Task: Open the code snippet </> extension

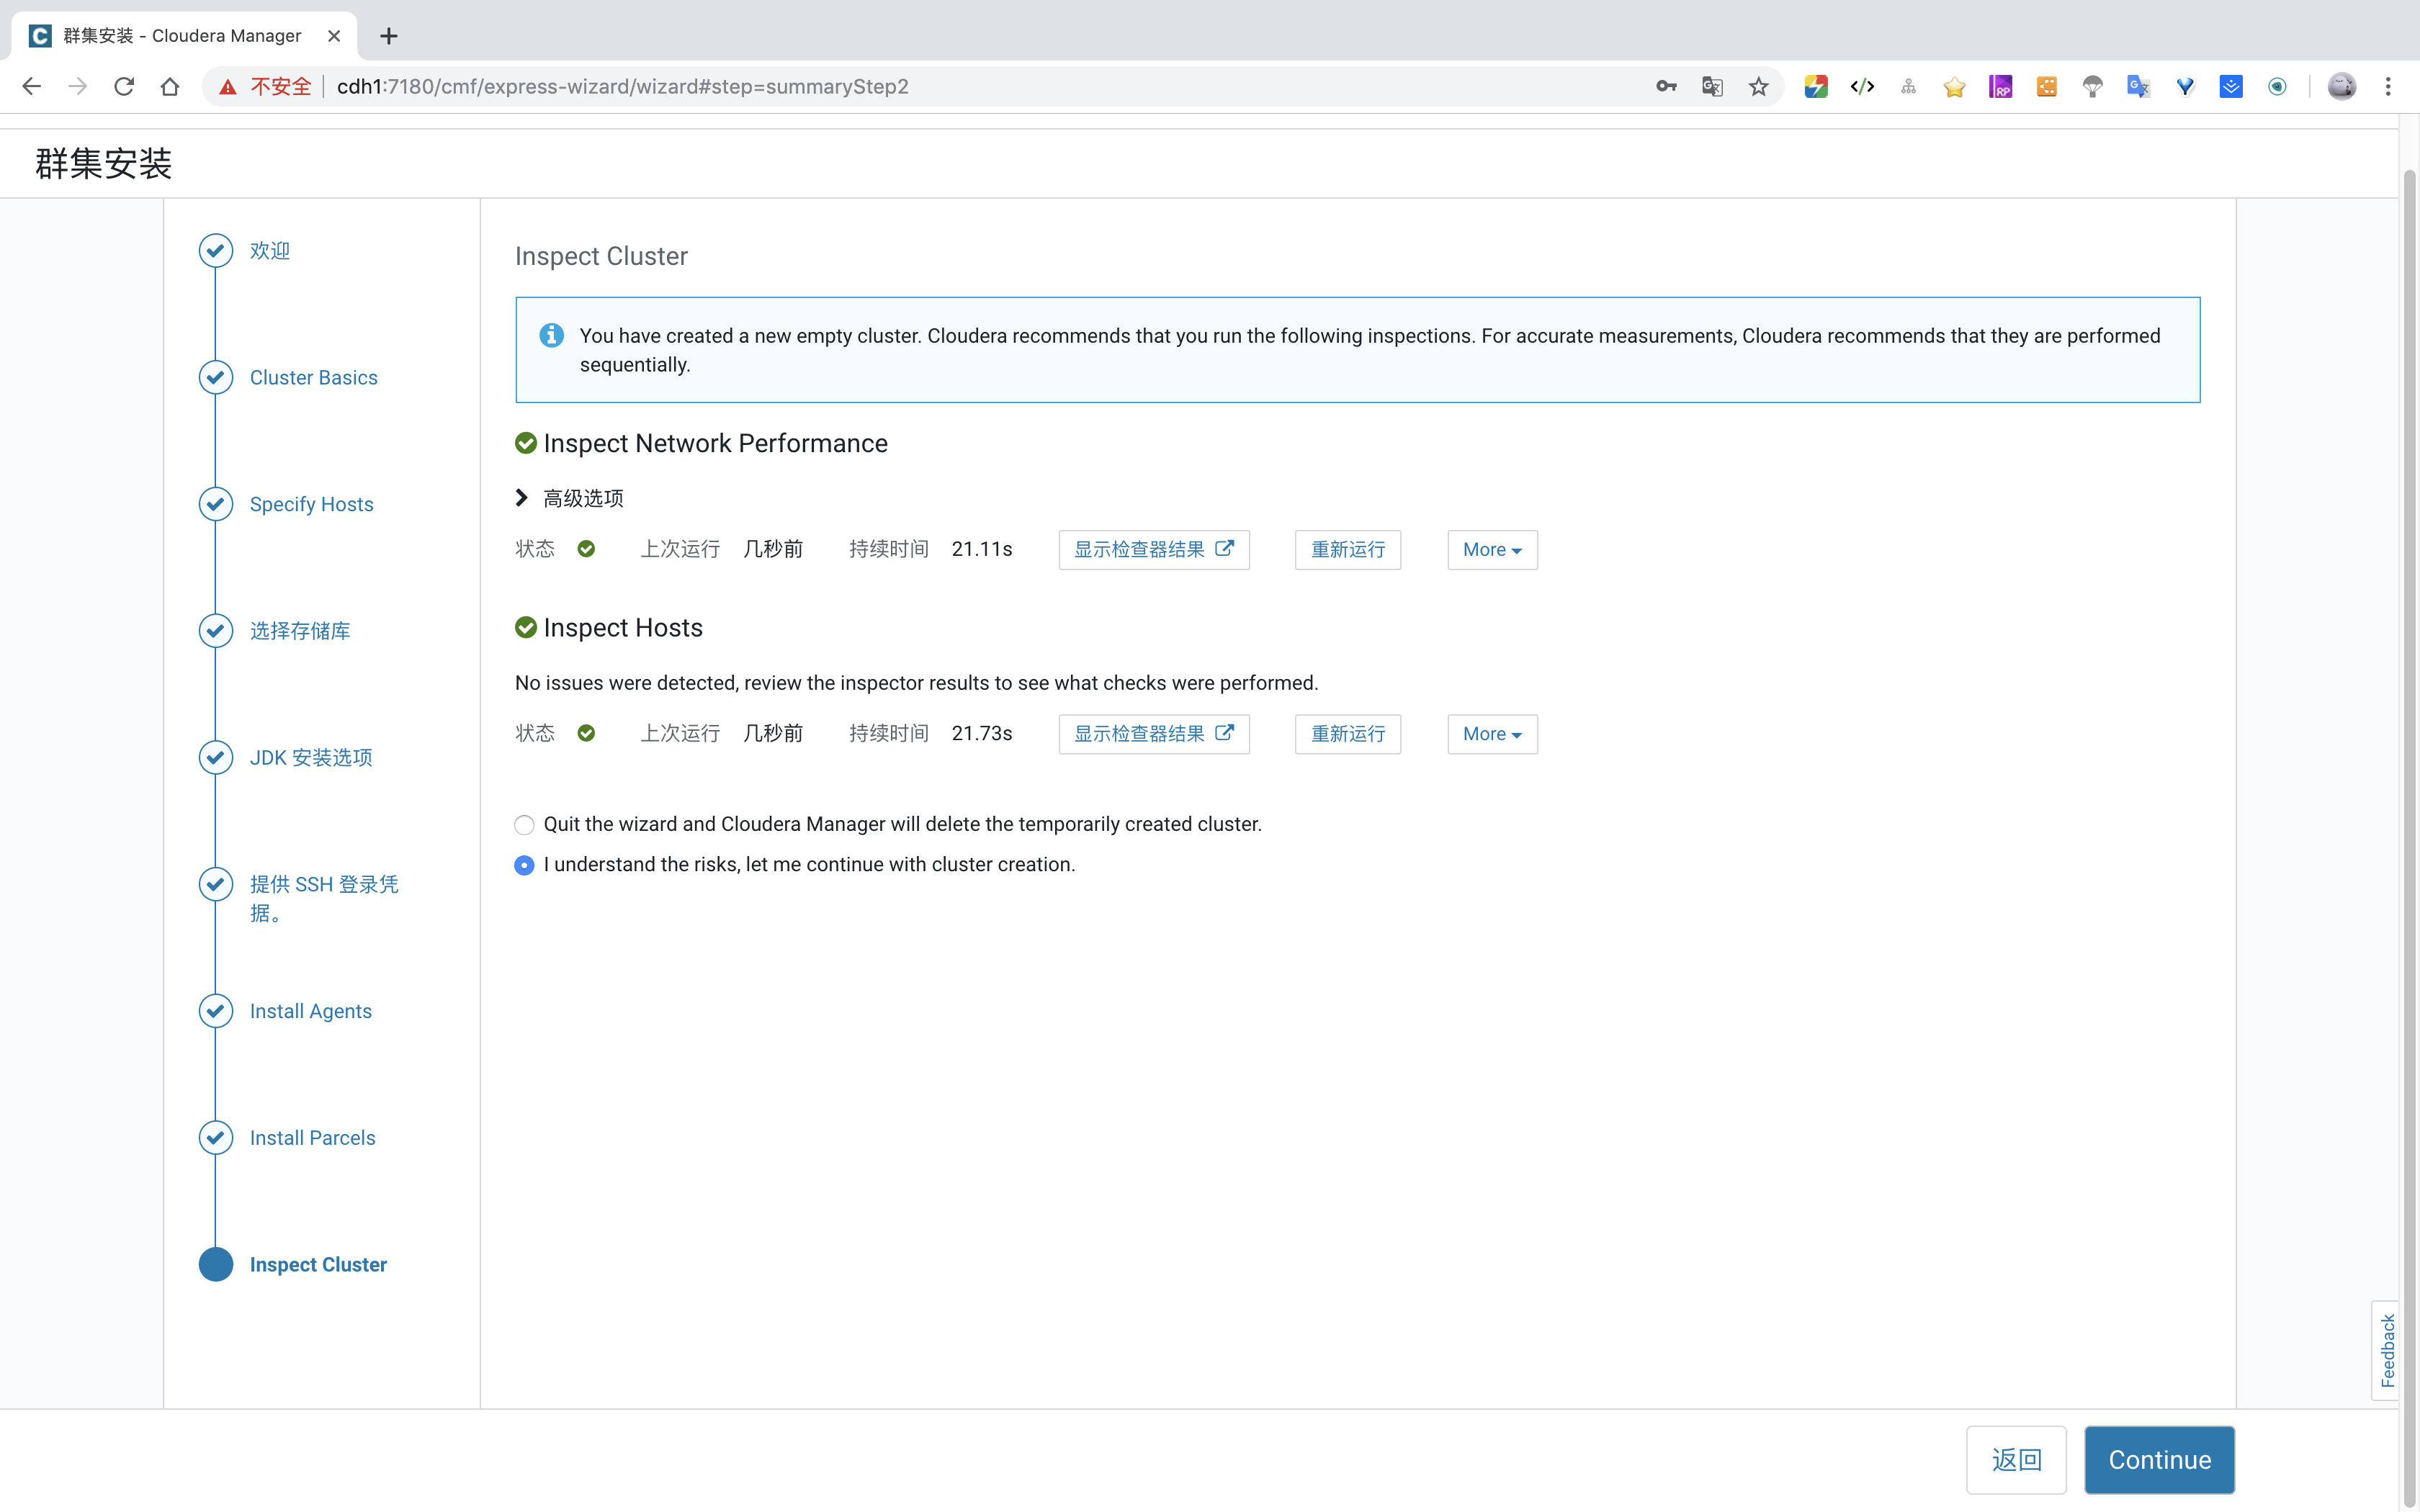Action: 1863,86
